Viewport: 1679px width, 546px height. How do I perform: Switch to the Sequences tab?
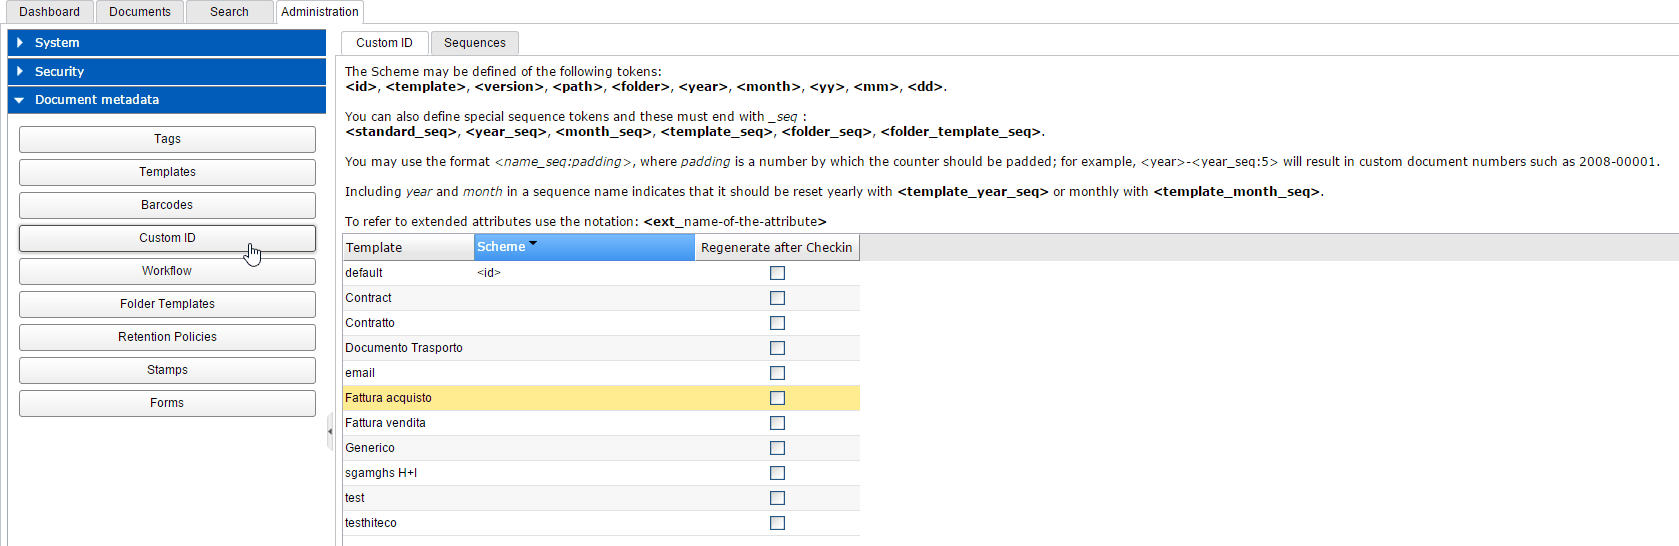click(x=475, y=43)
